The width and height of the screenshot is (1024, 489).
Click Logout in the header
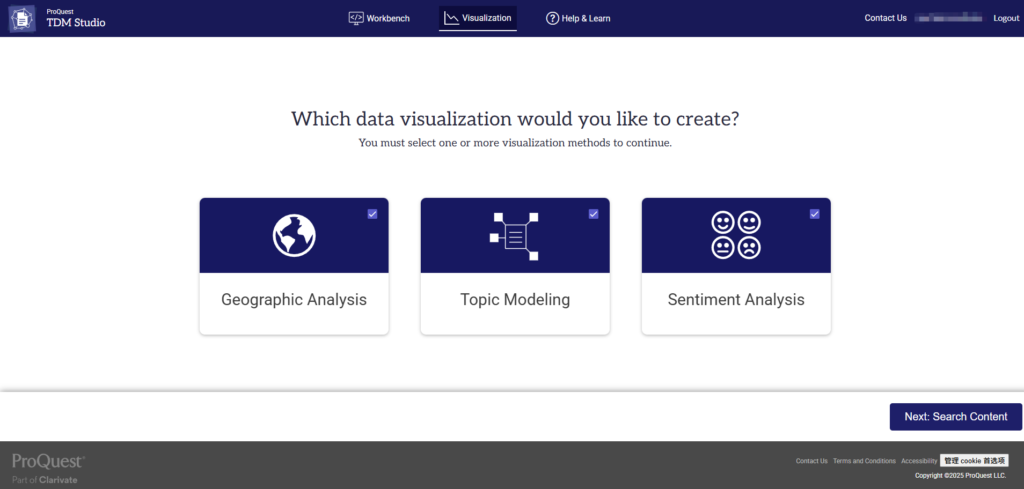point(1005,18)
